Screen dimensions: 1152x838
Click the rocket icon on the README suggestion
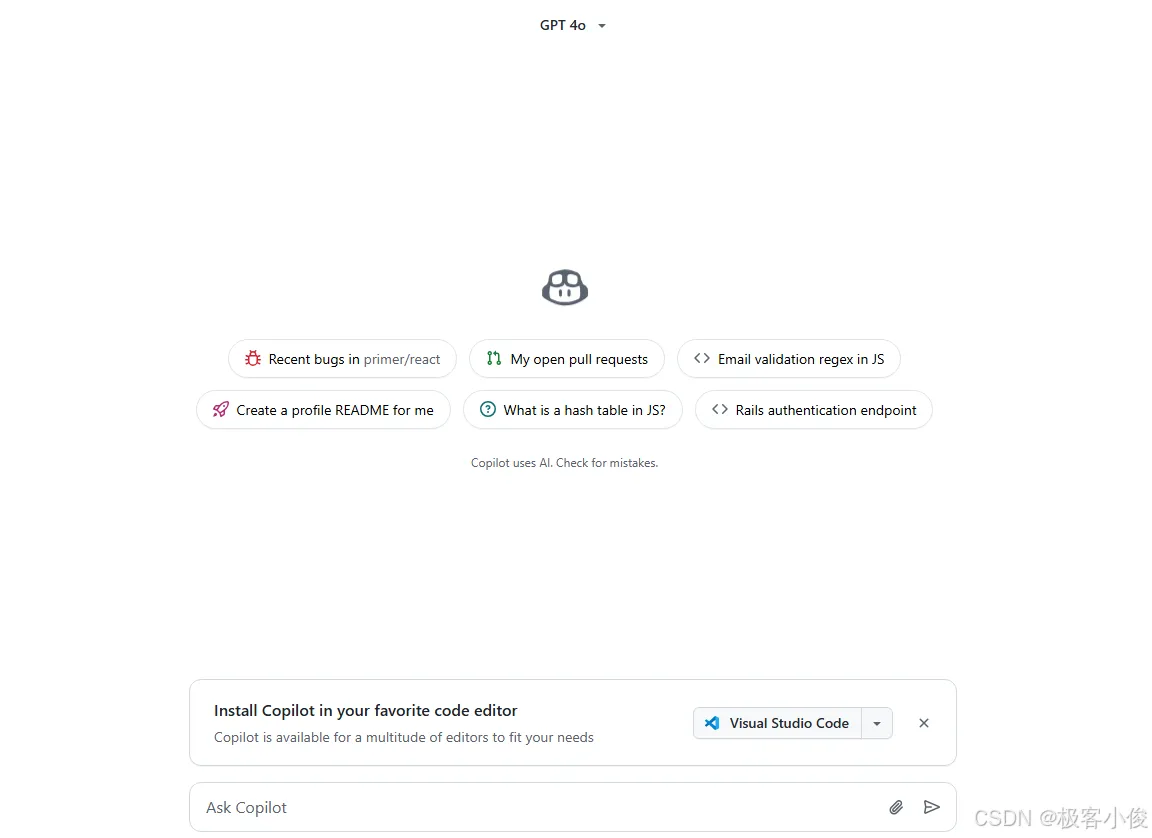click(220, 409)
